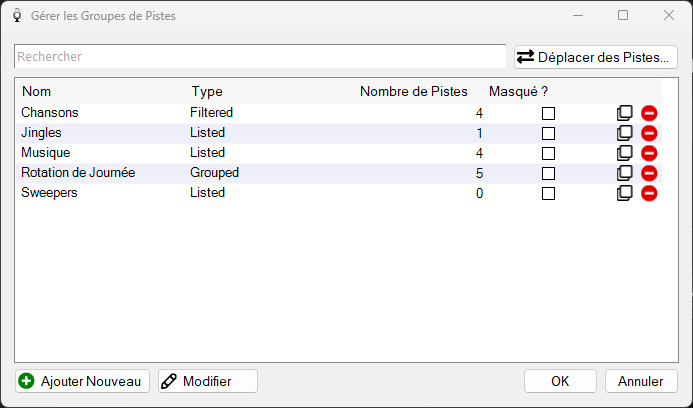Select the Chansons row name
Viewport: 693px width, 408px height.
[x=50, y=112]
